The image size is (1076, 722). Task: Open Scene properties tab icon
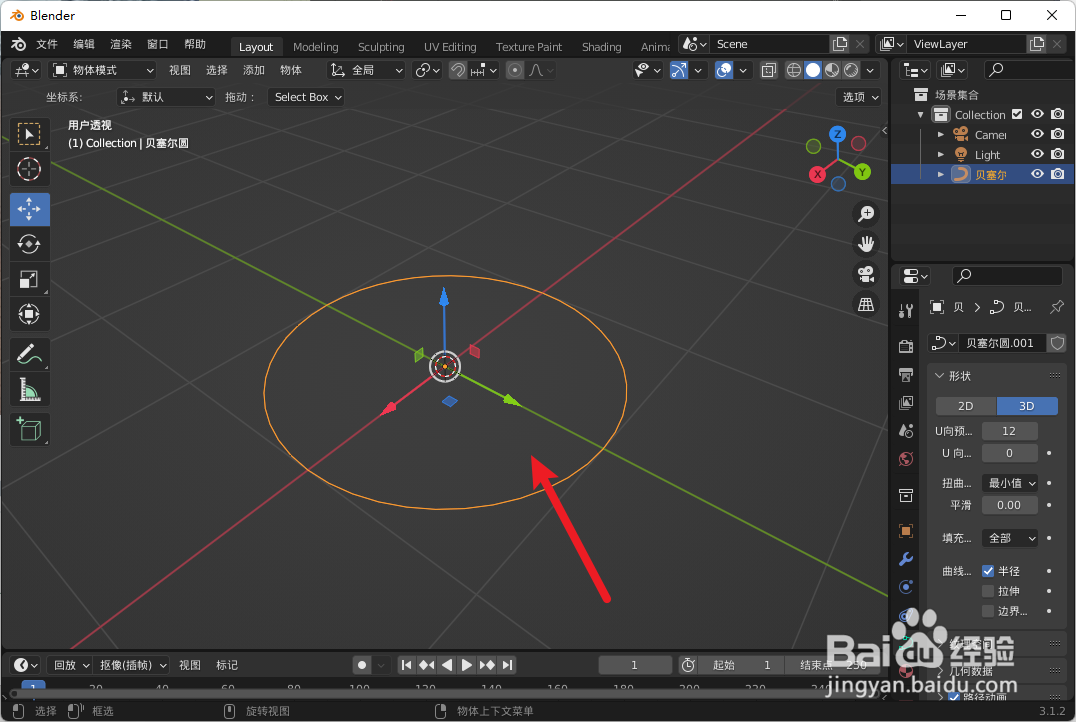point(906,431)
